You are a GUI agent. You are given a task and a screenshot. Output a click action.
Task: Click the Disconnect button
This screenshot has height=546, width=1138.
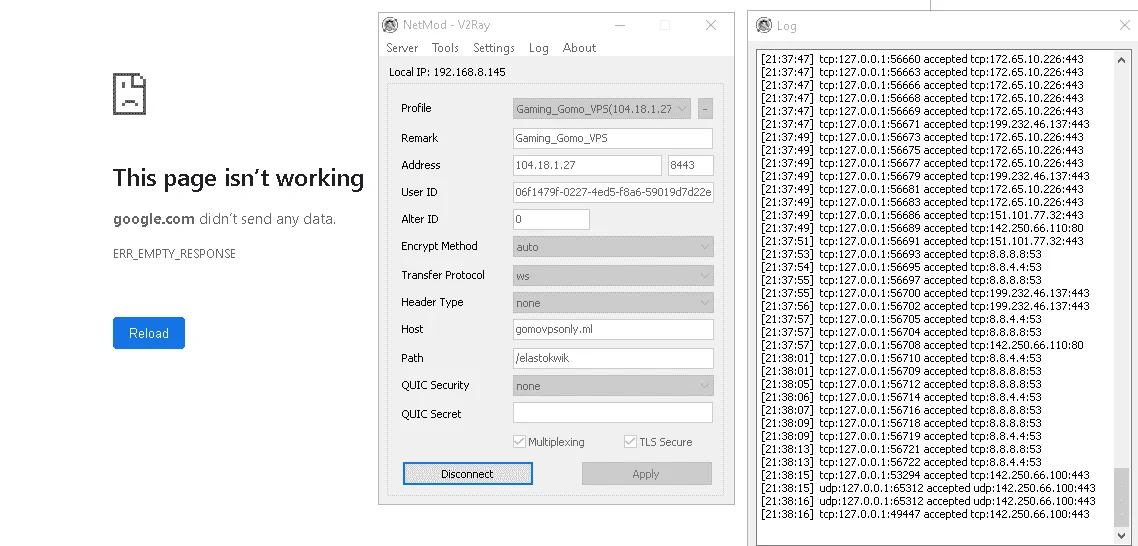pyautogui.click(x=467, y=474)
